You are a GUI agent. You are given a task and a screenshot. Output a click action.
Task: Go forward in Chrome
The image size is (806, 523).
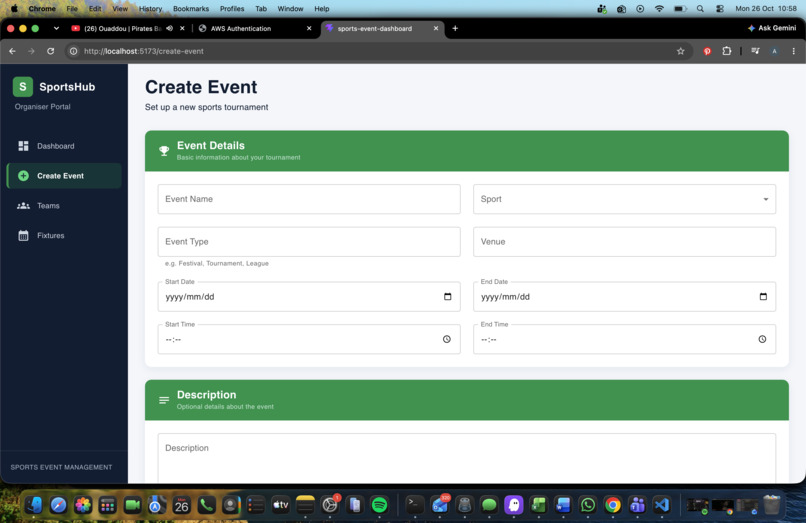tap(31, 51)
